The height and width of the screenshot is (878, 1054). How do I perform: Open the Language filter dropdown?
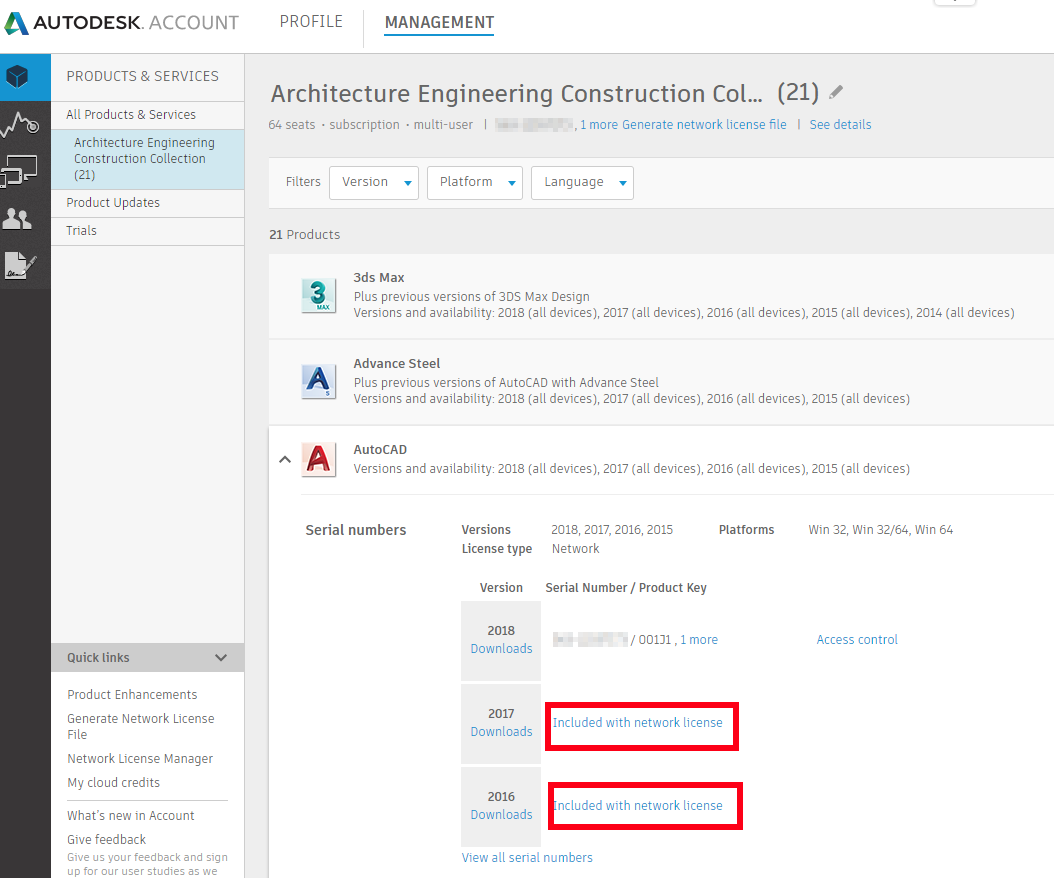coord(582,182)
